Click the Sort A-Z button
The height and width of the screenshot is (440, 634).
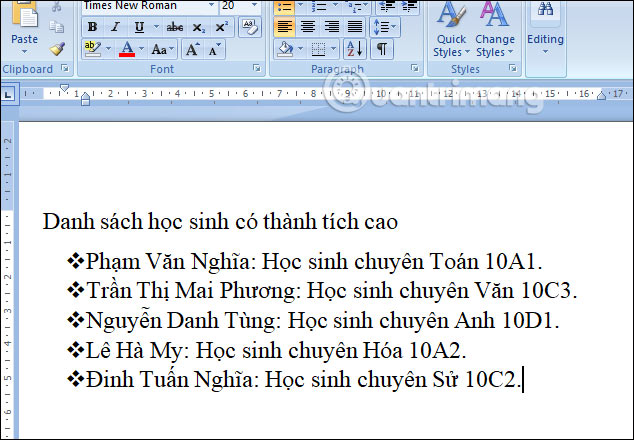coord(355,49)
